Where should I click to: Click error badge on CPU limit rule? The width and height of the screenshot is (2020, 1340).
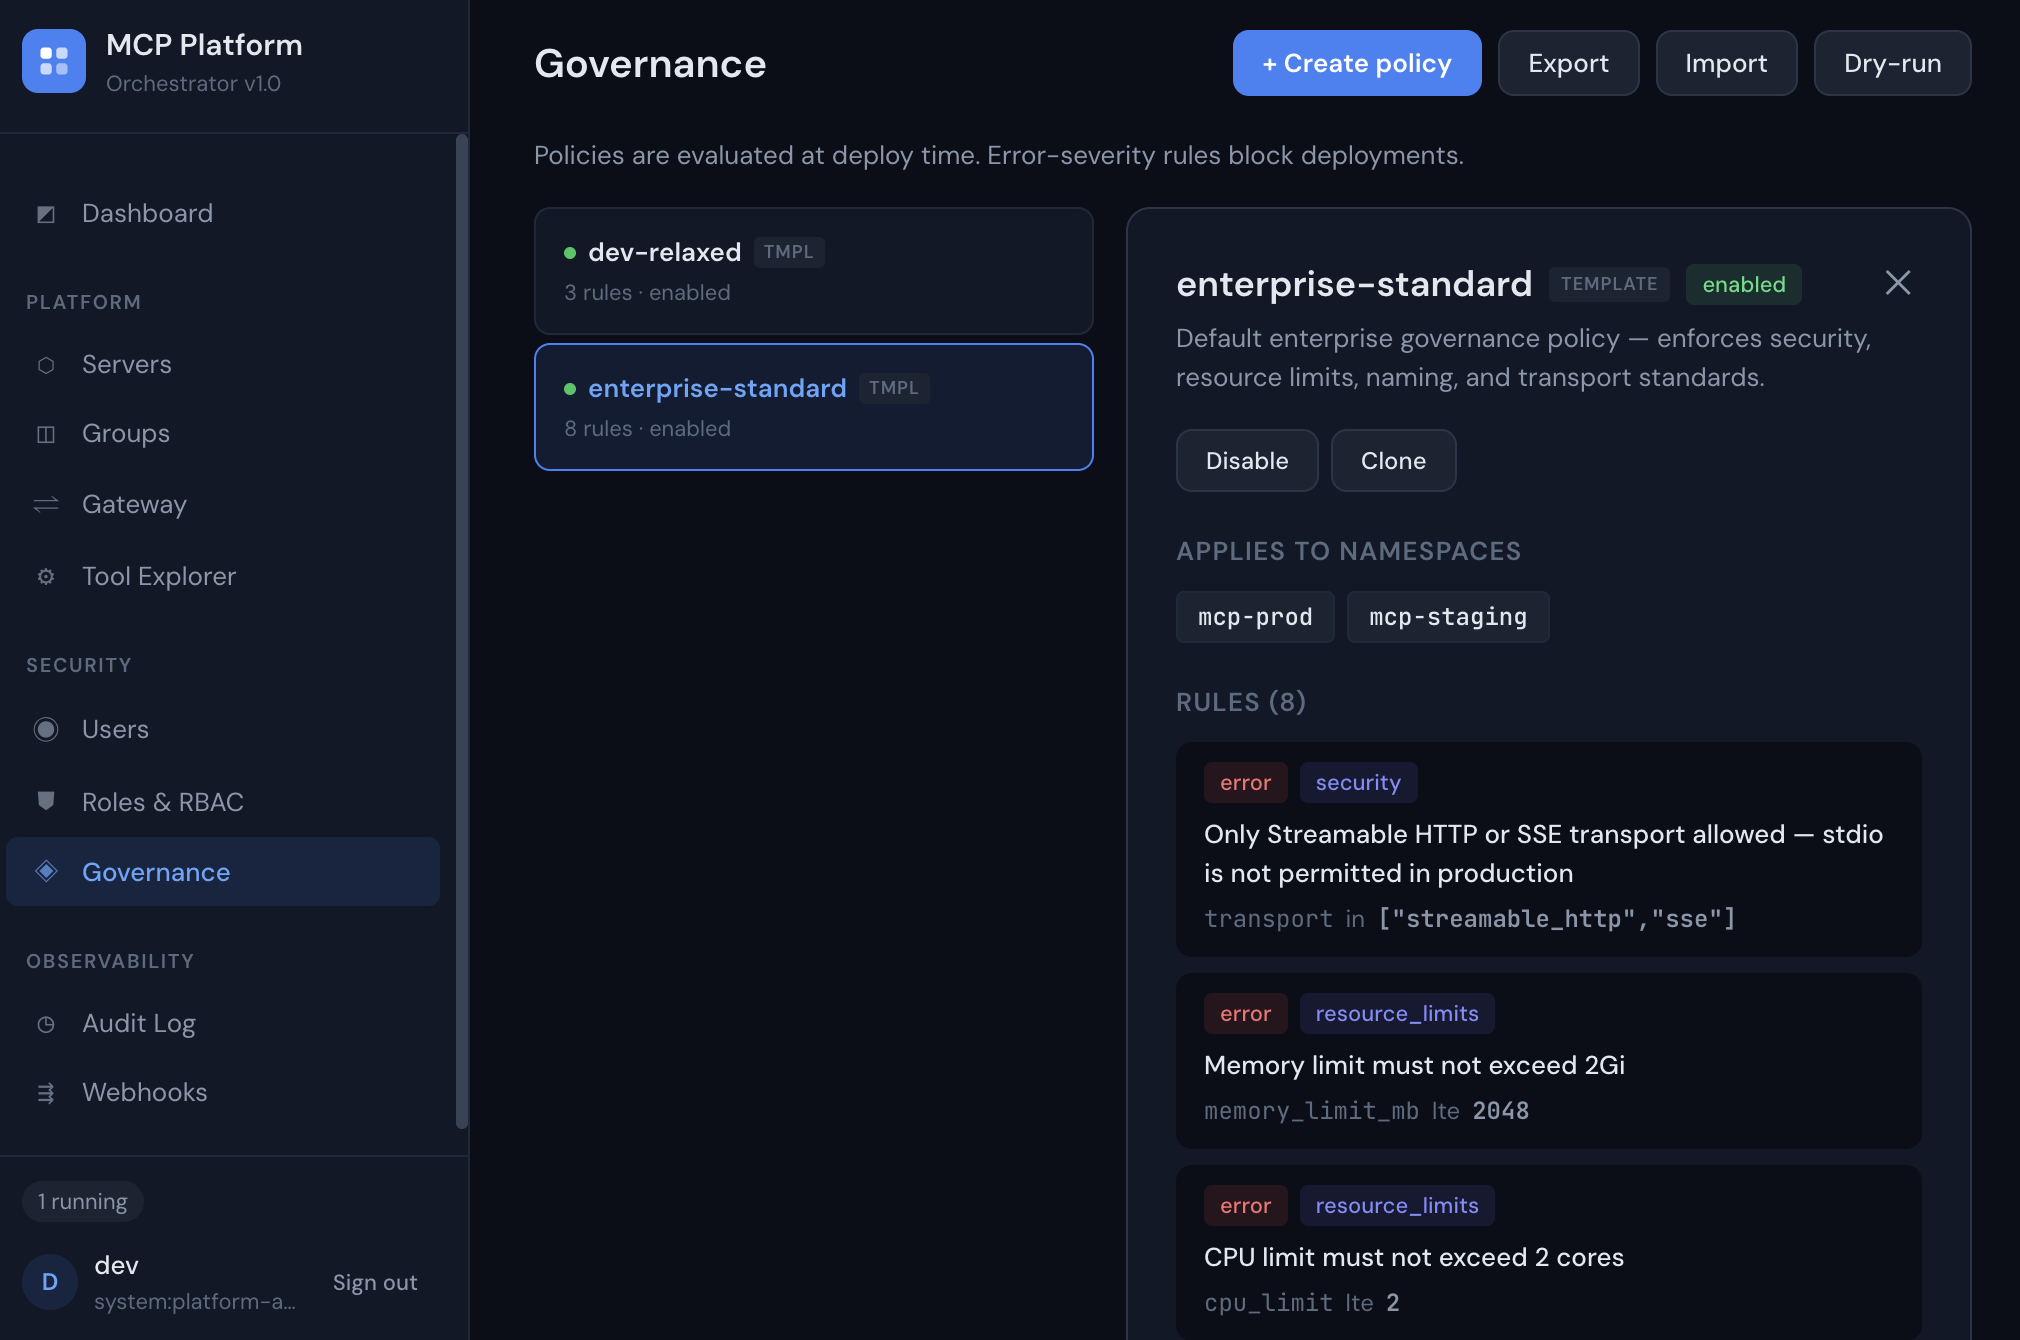(x=1245, y=1206)
